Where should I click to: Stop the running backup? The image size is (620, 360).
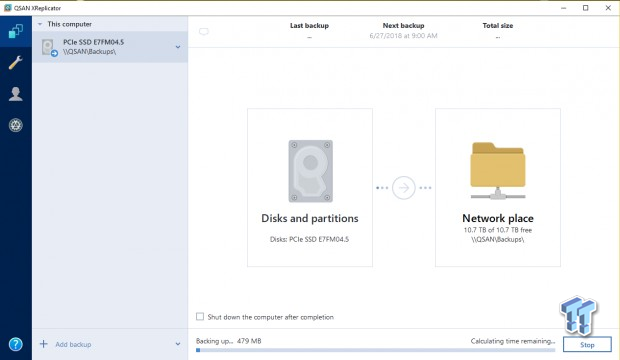tap(587, 345)
